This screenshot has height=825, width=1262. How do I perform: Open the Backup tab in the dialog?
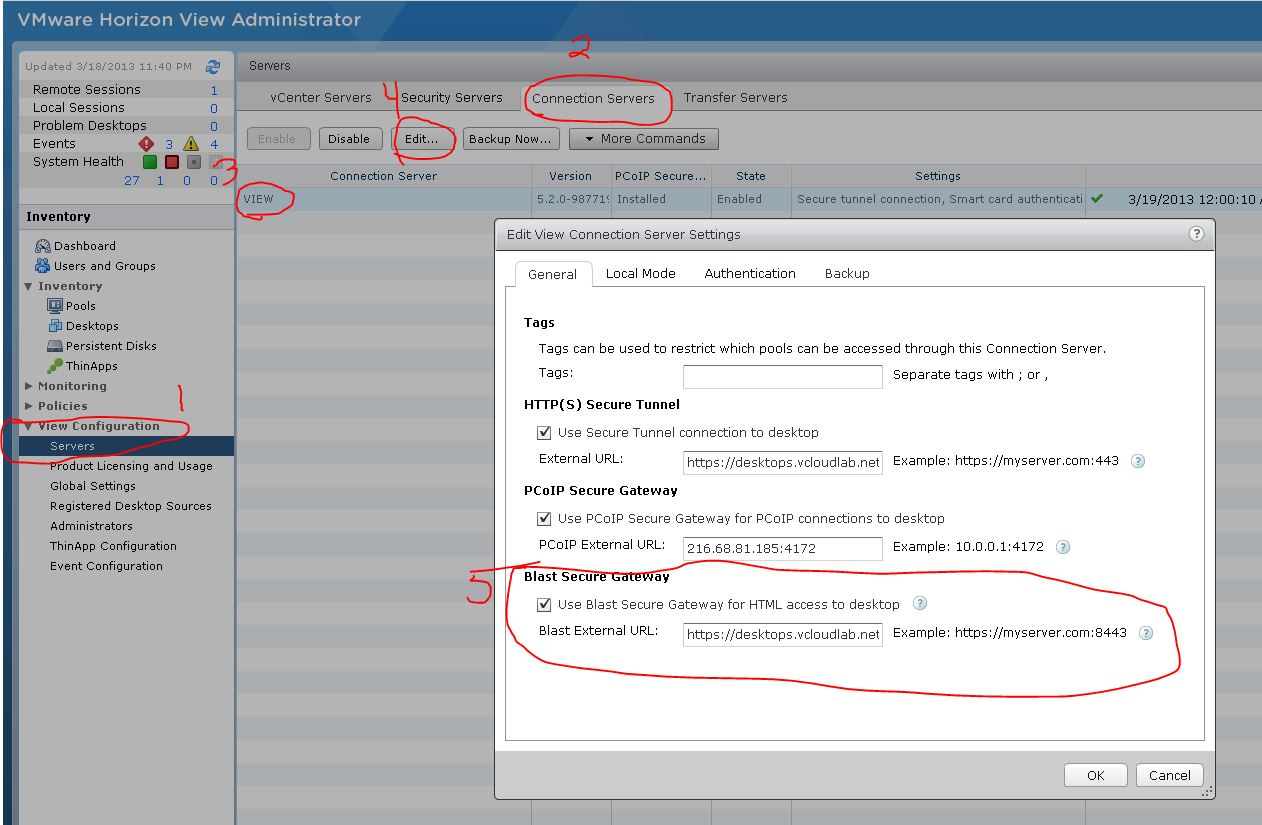tap(847, 274)
